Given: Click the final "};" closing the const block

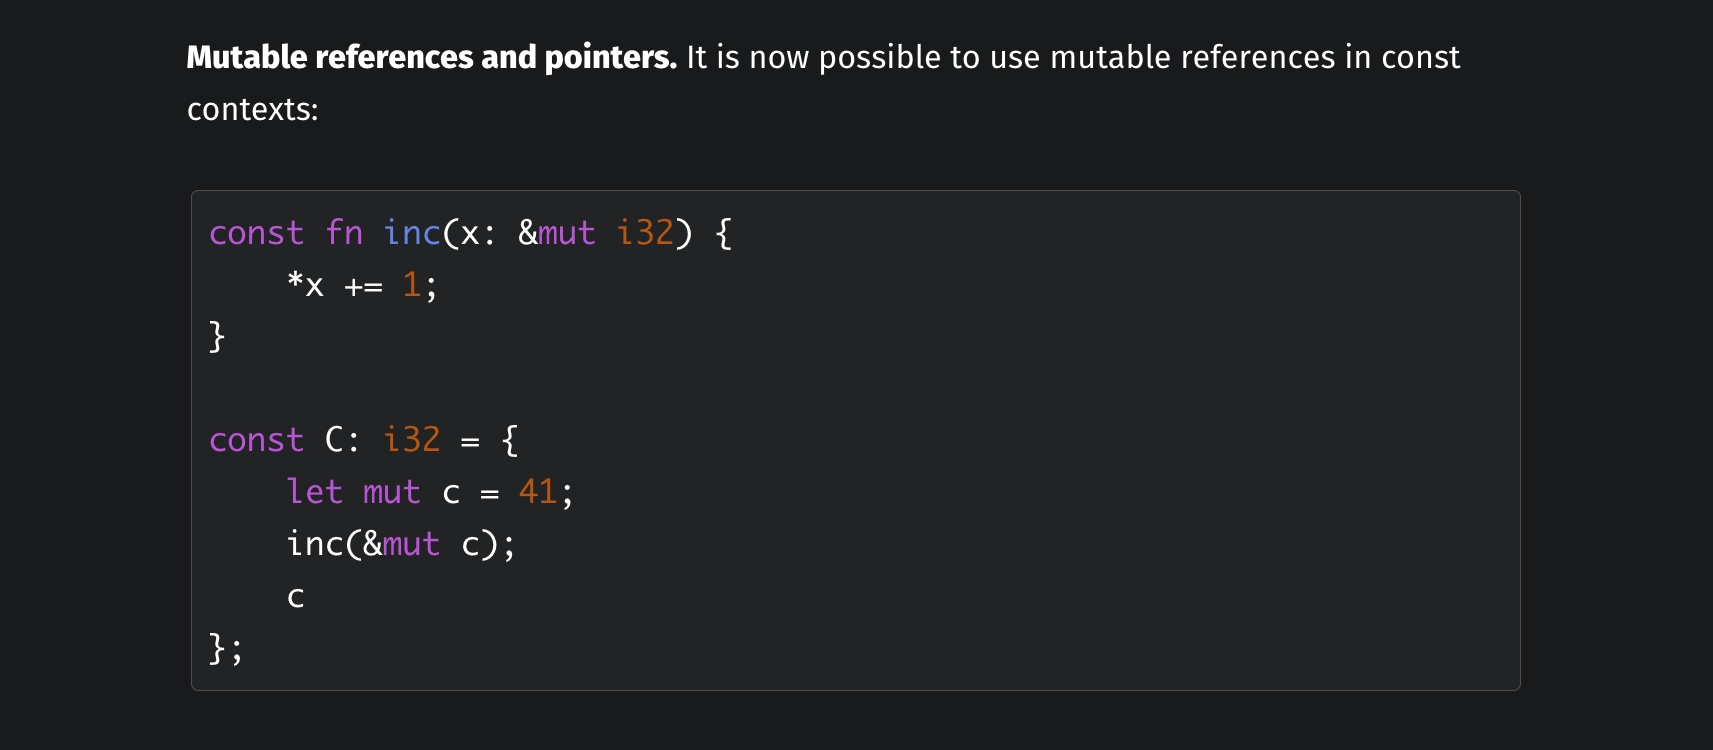Looking at the screenshot, I should [225, 649].
